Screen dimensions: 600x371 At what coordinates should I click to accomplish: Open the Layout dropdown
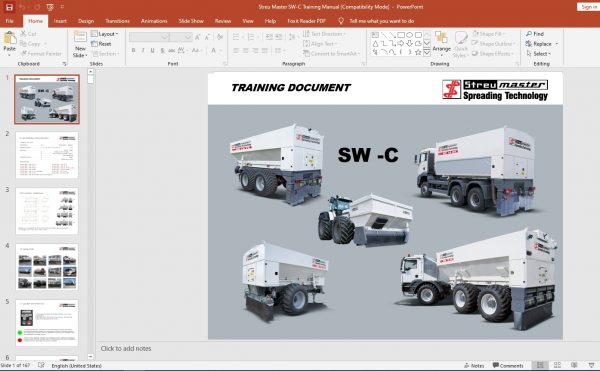pyautogui.click(x=104, y=34)
